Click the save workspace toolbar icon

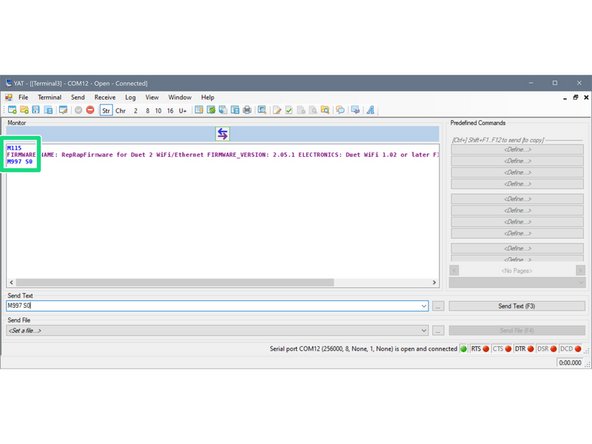pyautogui.click(x=48, y=110)
